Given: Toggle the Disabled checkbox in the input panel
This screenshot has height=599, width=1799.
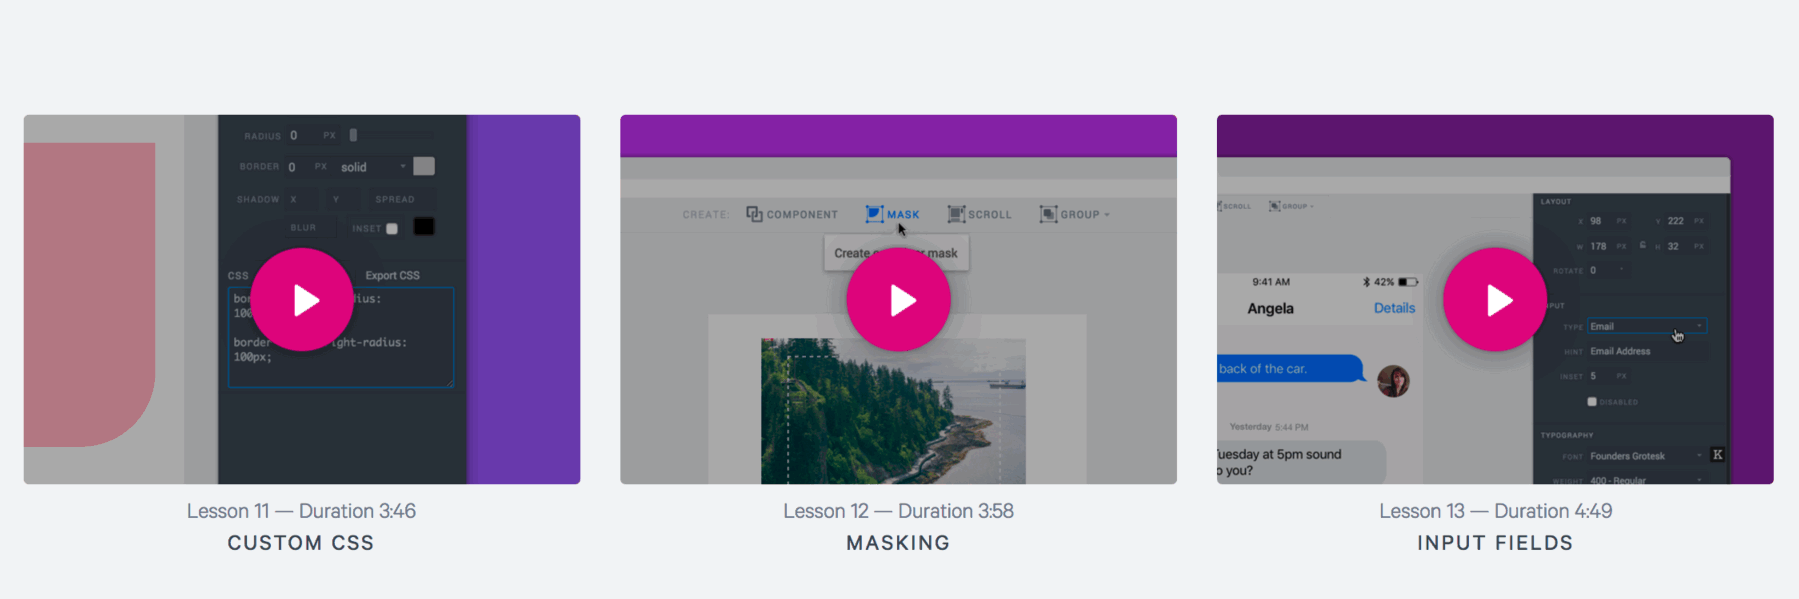Looking at the screenshot, I should [1592, 402].
